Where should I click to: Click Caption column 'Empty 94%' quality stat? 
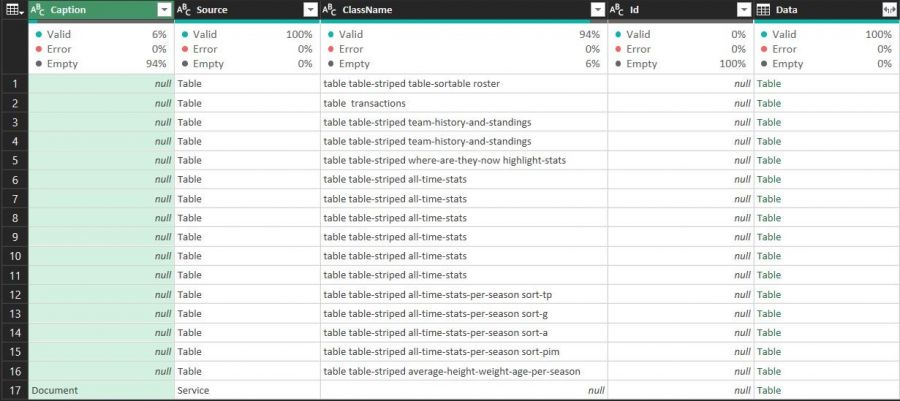coord(101,64)
